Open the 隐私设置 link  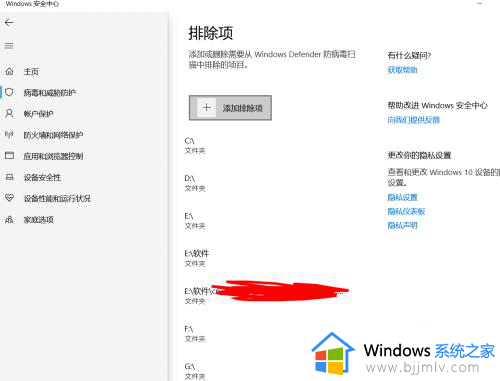[x=402, y=197]
